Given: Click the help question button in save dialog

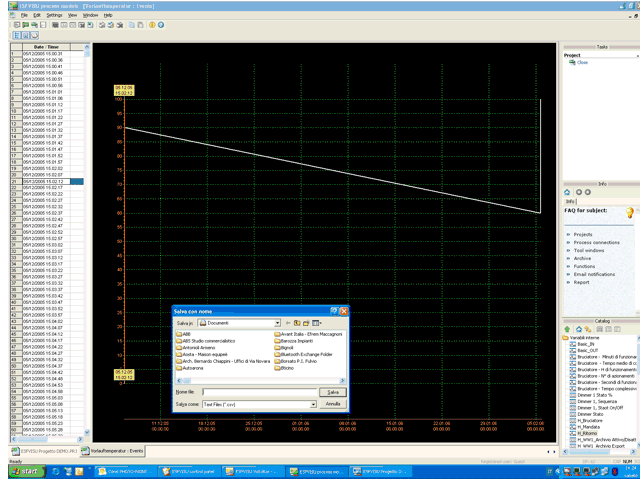Looking at the screenshot, I should [334, 311].
